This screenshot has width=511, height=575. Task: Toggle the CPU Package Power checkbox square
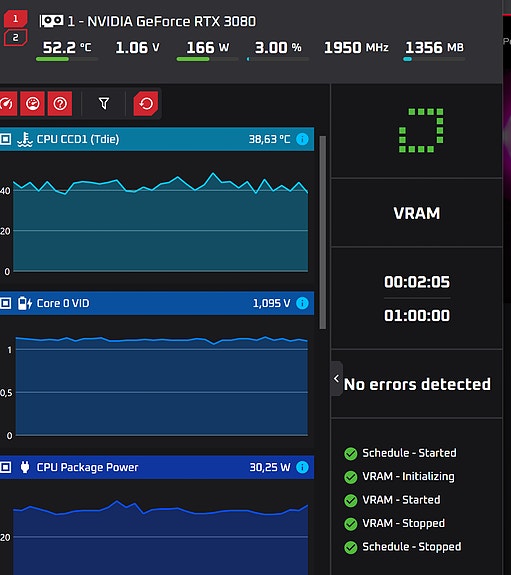click(6, 467)
